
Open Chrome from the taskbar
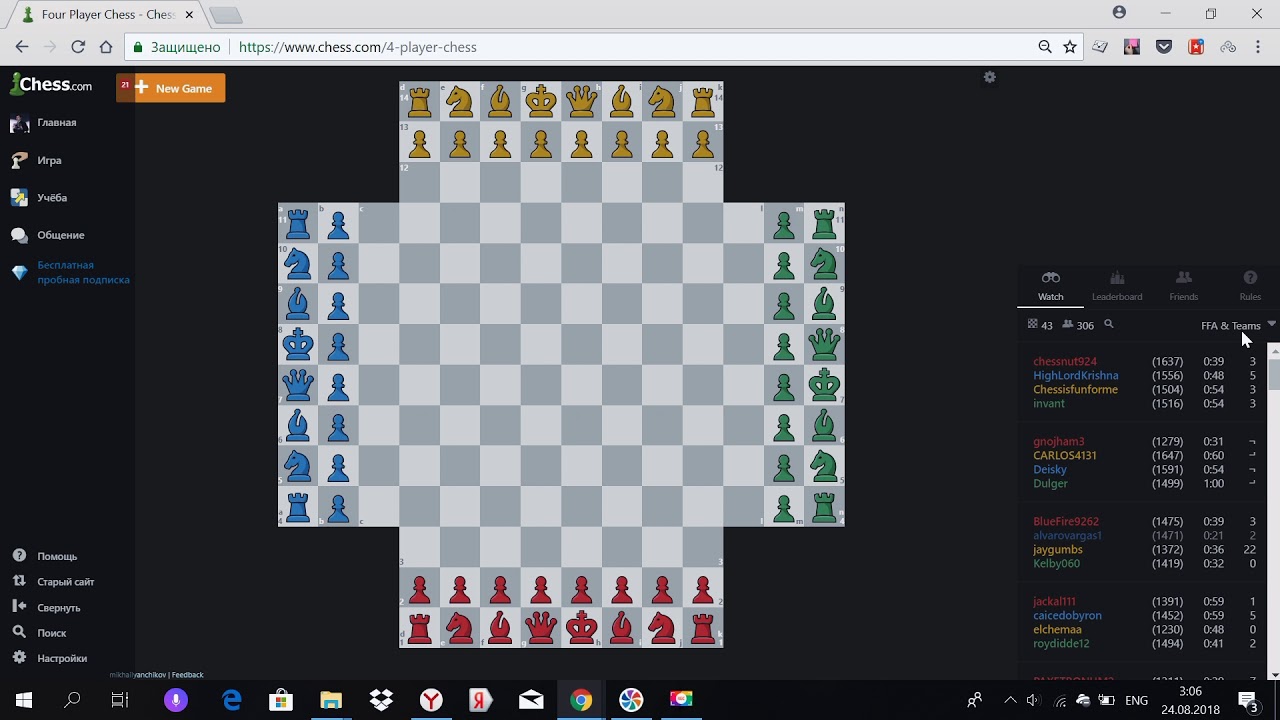coord(581,700)
